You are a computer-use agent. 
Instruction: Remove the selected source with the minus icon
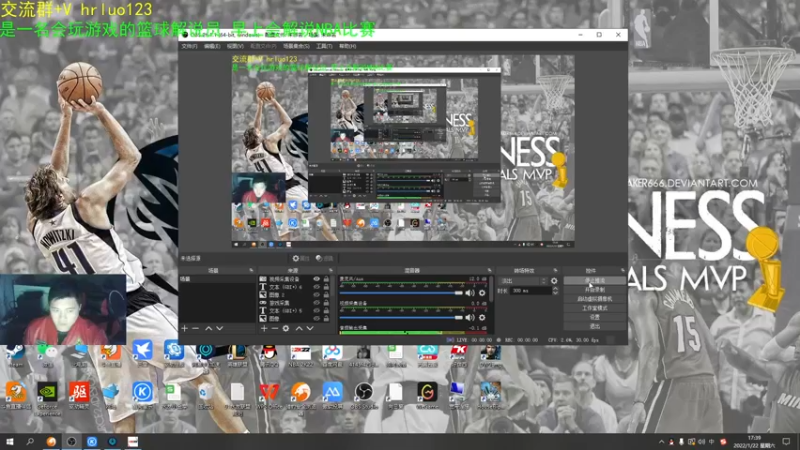(x=274, y=329)
